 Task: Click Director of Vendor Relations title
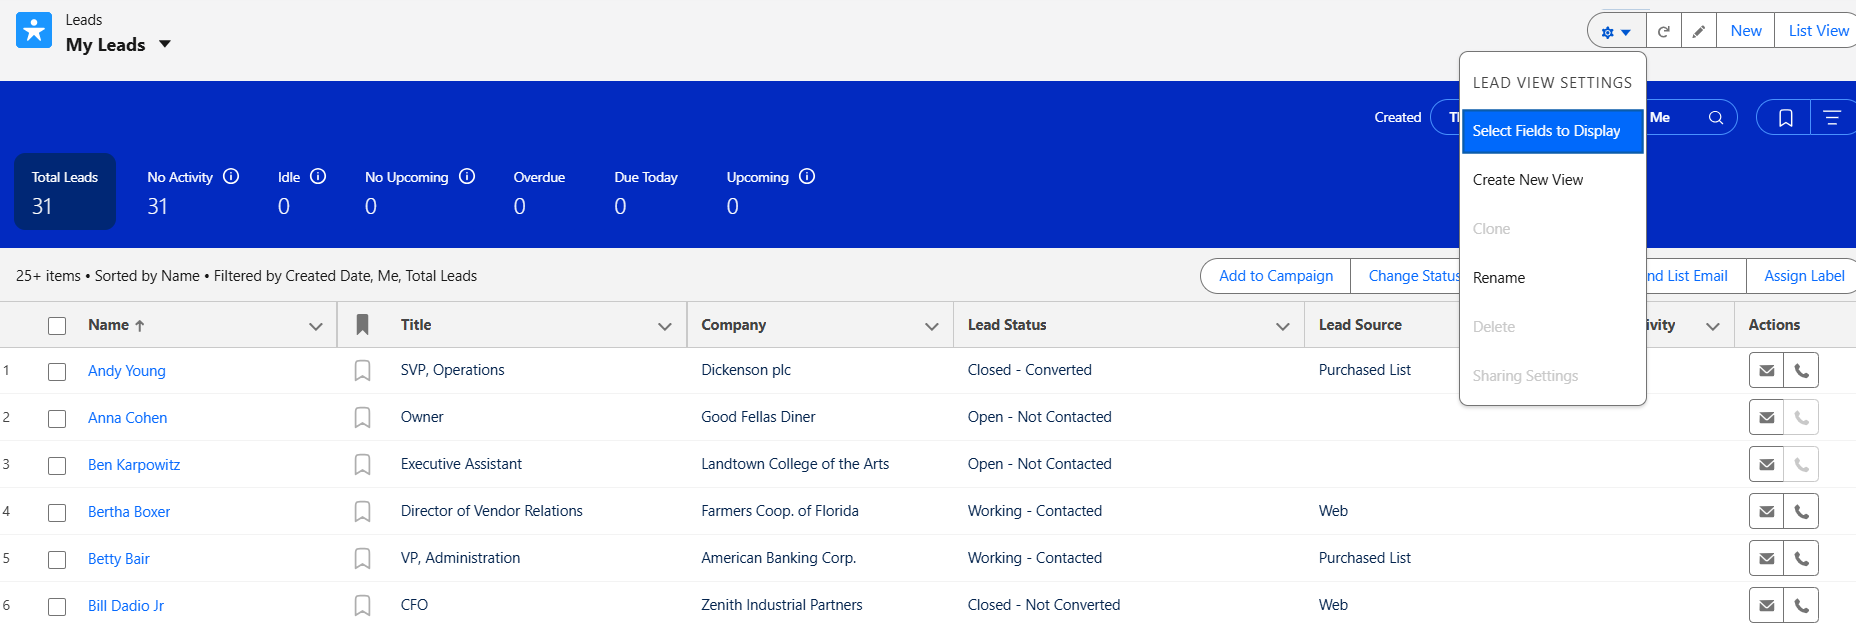coord(492,511)
